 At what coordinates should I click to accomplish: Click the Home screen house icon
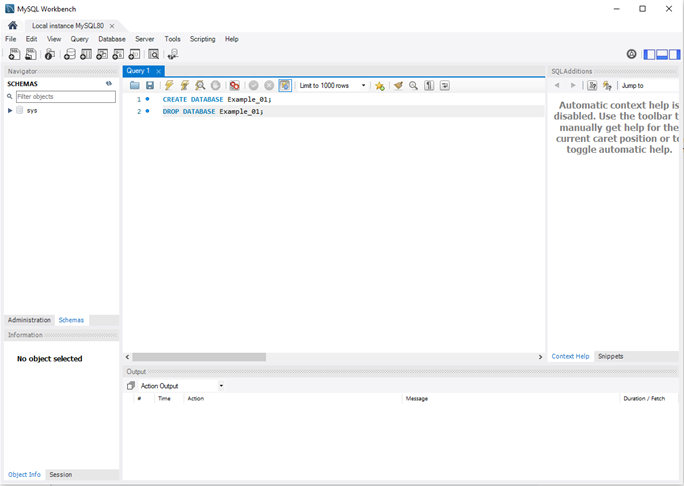tap(13, 25)
